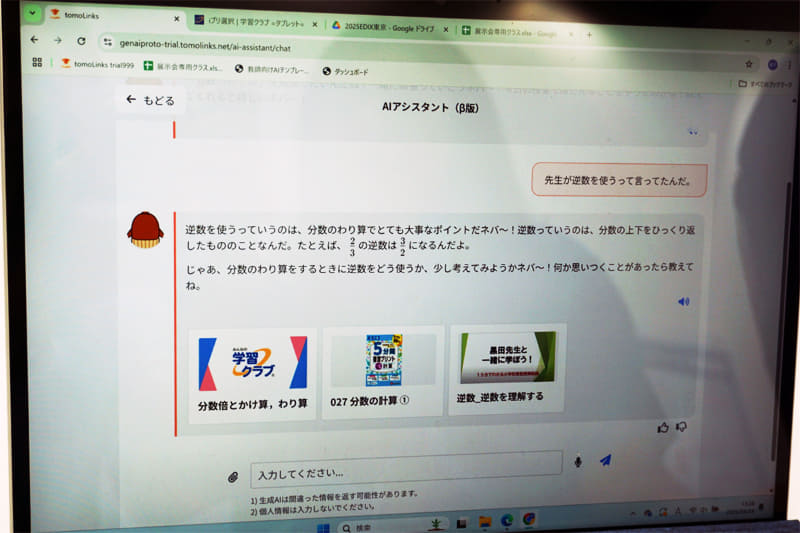The height and width of the screenshot is (533, 800).
Task: Open the tab search dropdown
Action: click(x=32, y=13)
